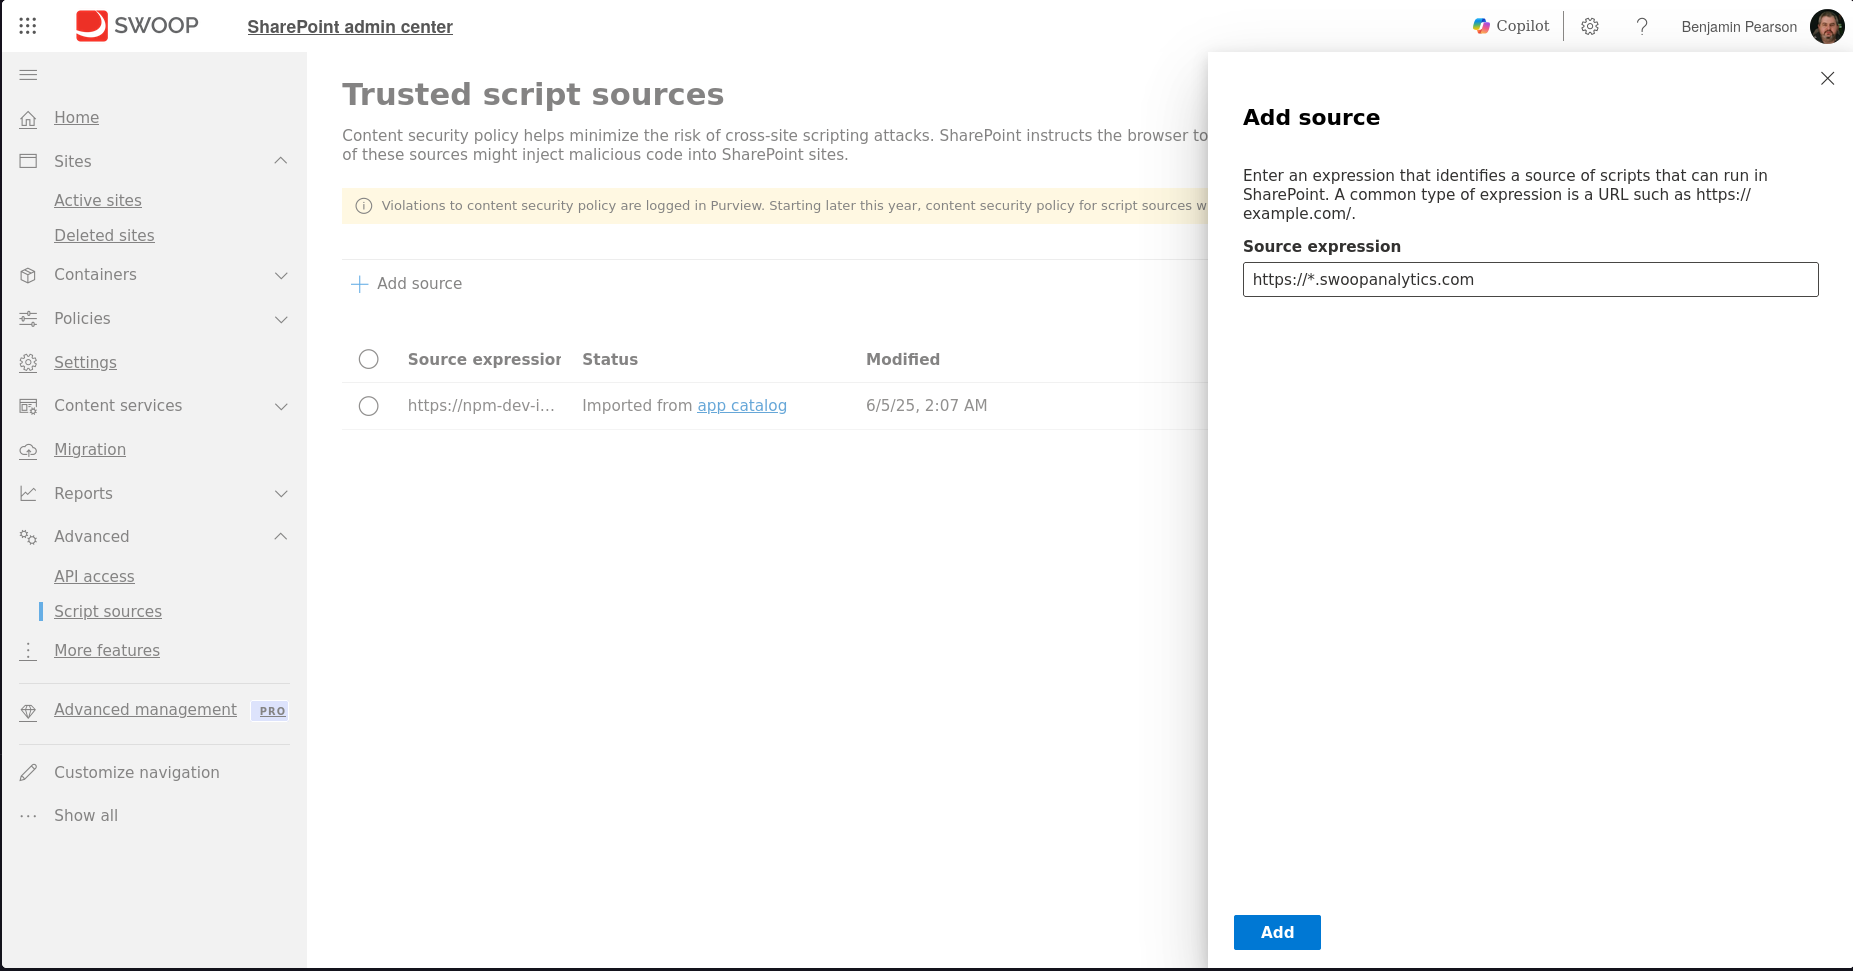Open the help question mark icon

pyautogui.click(x=1642, y=27)
